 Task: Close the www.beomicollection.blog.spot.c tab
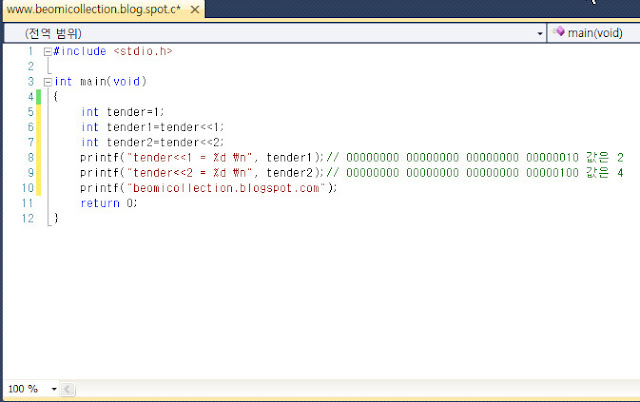pos(195,9)
